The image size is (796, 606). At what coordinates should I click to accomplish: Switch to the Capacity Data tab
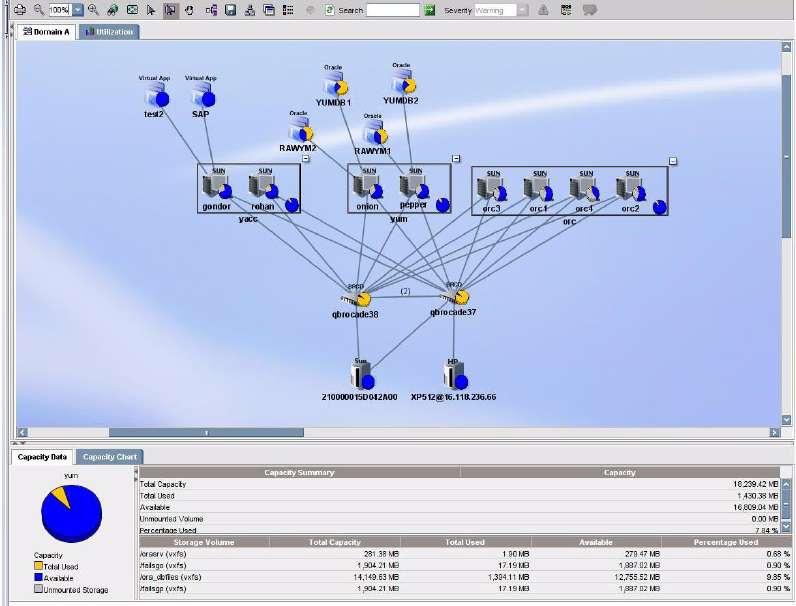click(42, 457)
